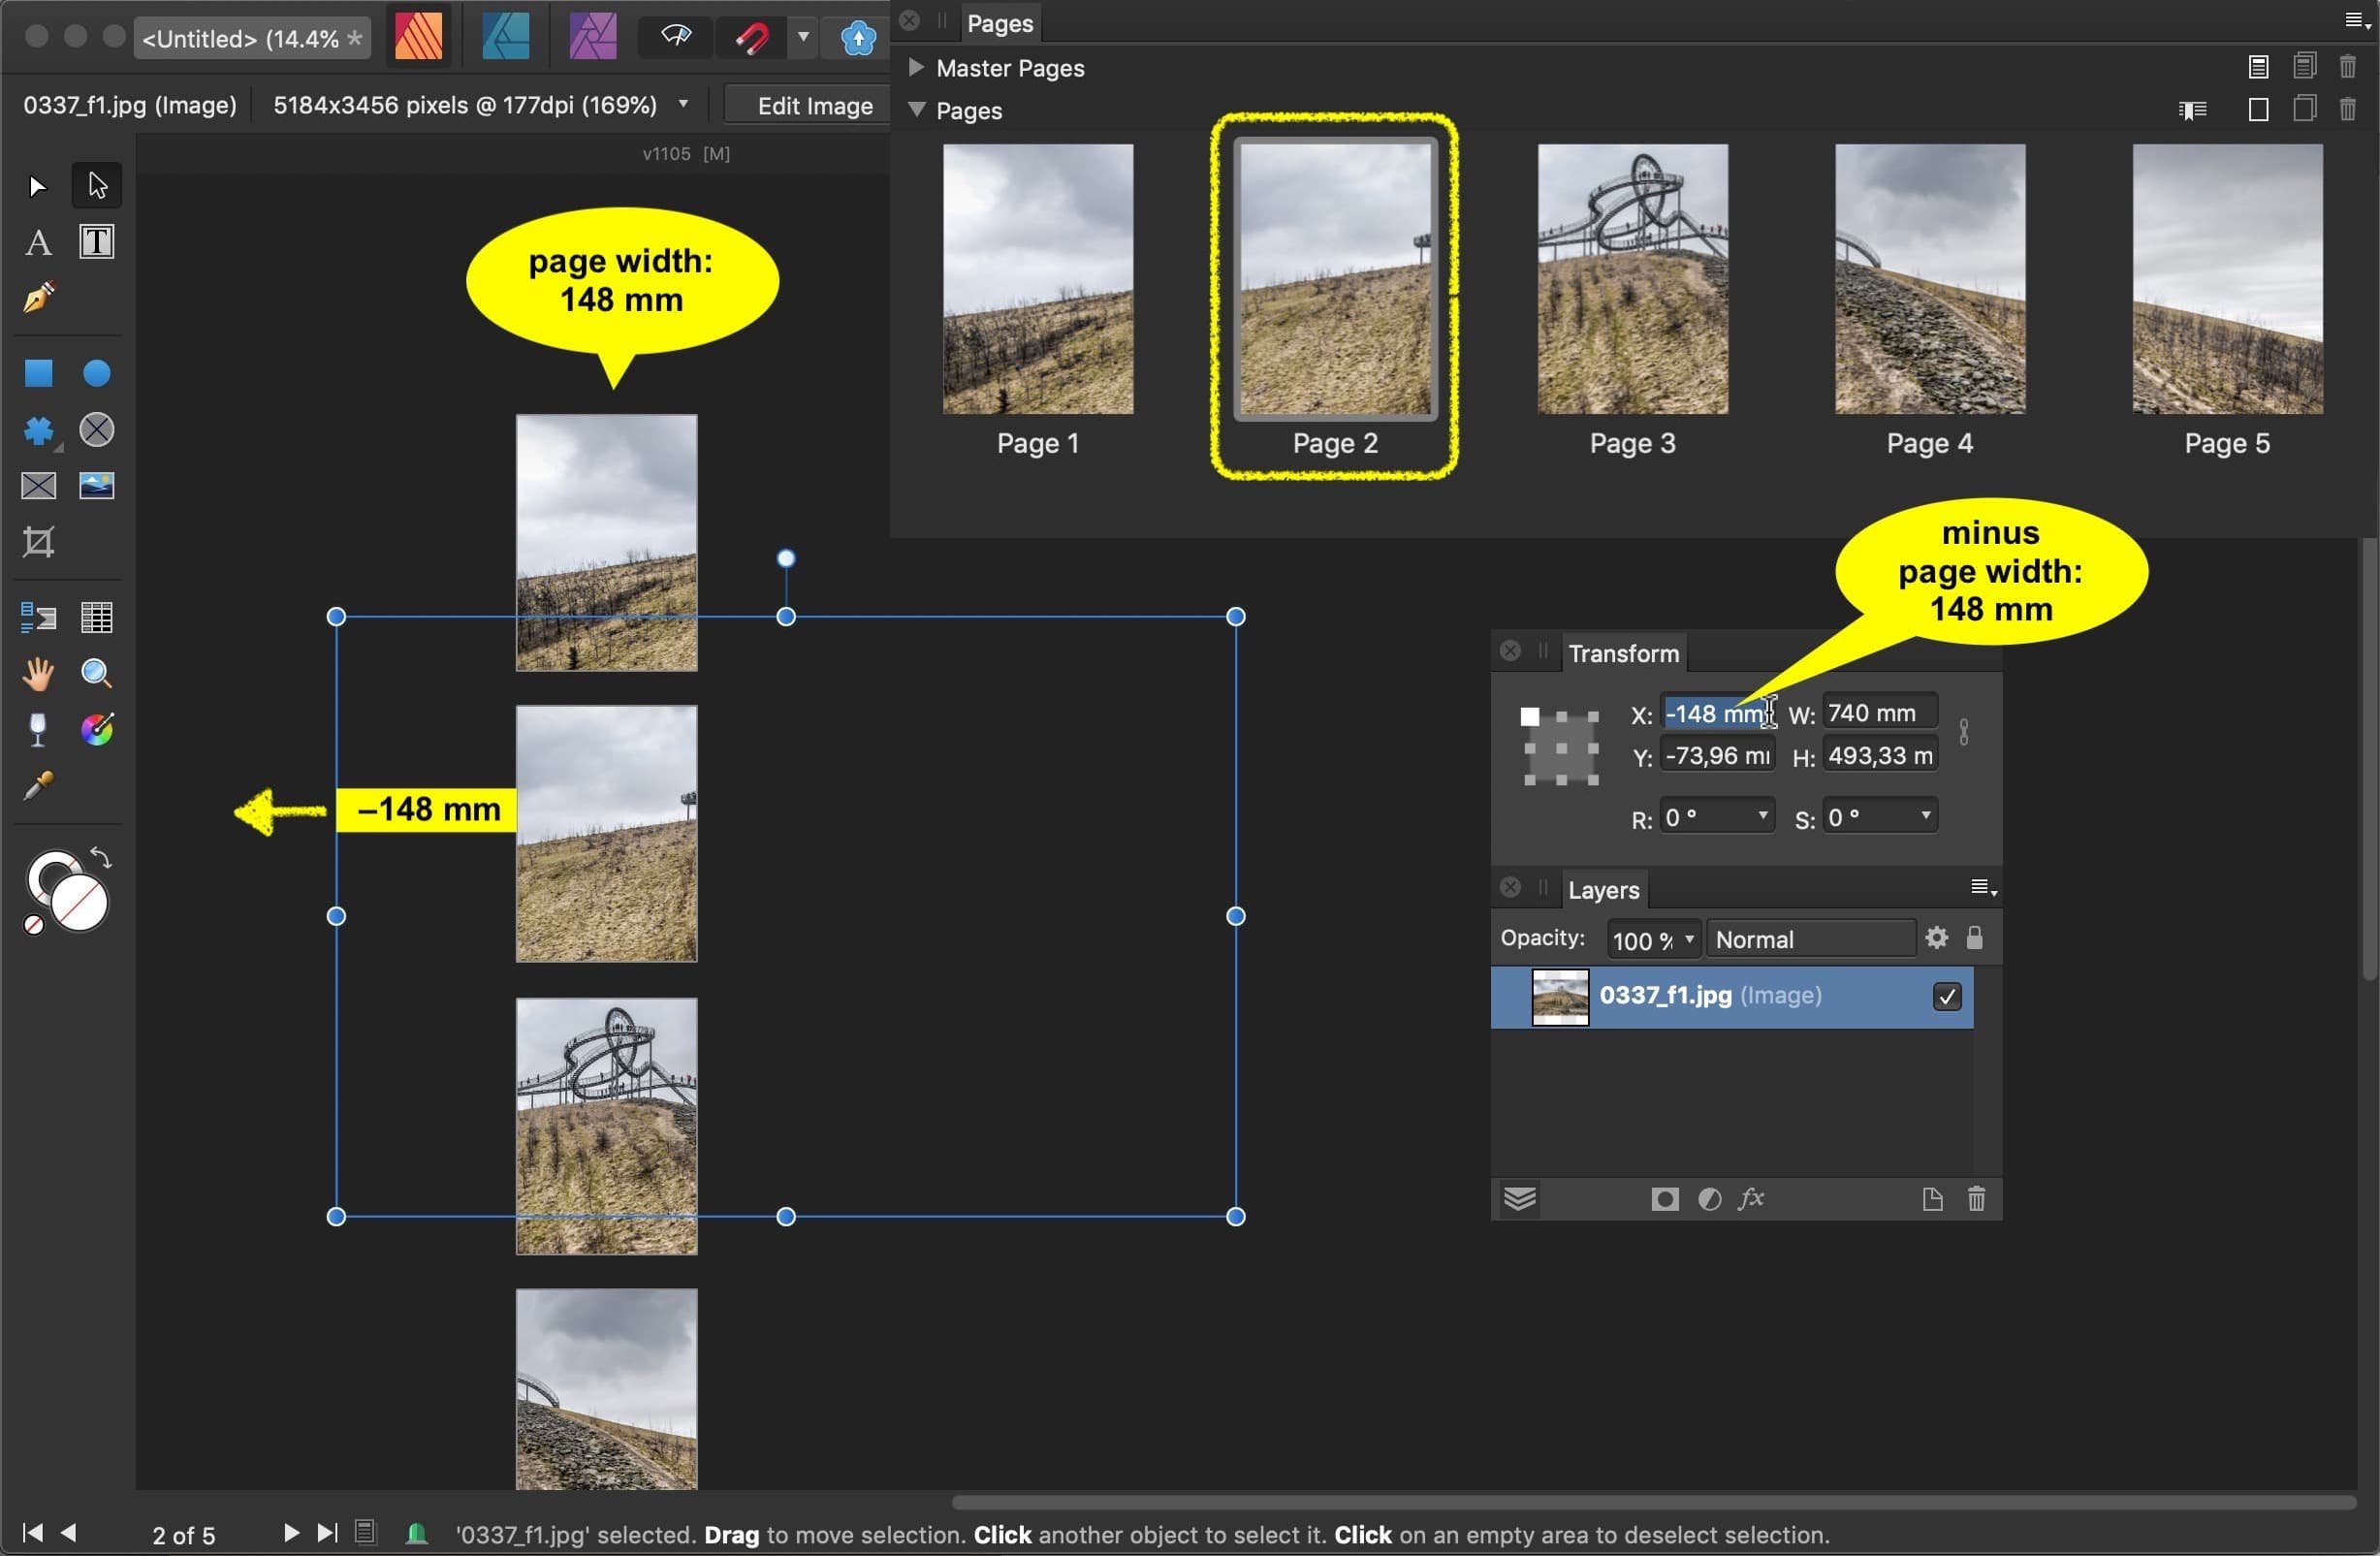Select the Frame Text tool
The width and height of the screenshot is (2380, 1556).
click(97, 242)
